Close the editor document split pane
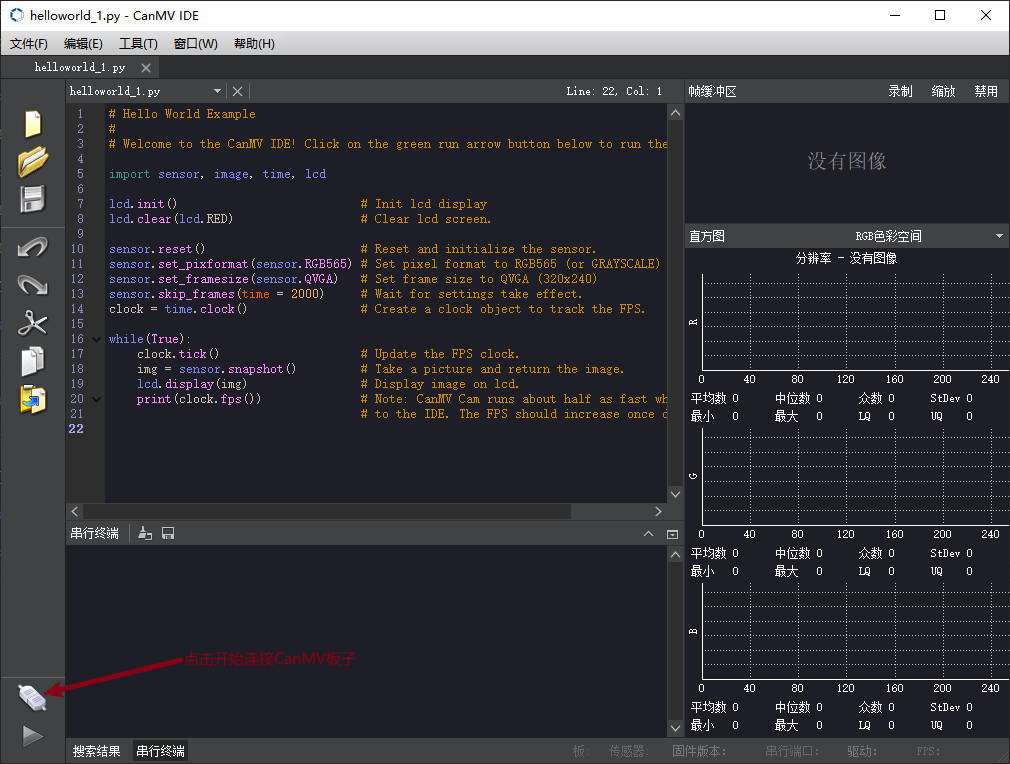The height and width of the screenshot is (764, 1010). (x=238, y=91)
